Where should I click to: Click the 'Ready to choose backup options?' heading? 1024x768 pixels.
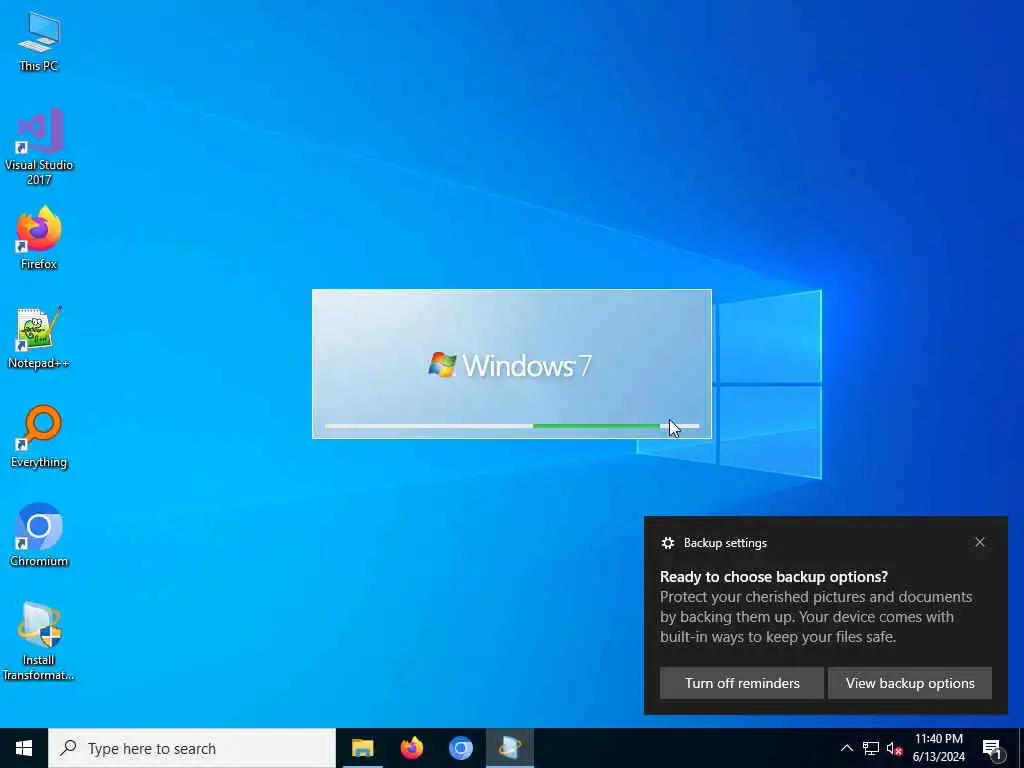774,577
